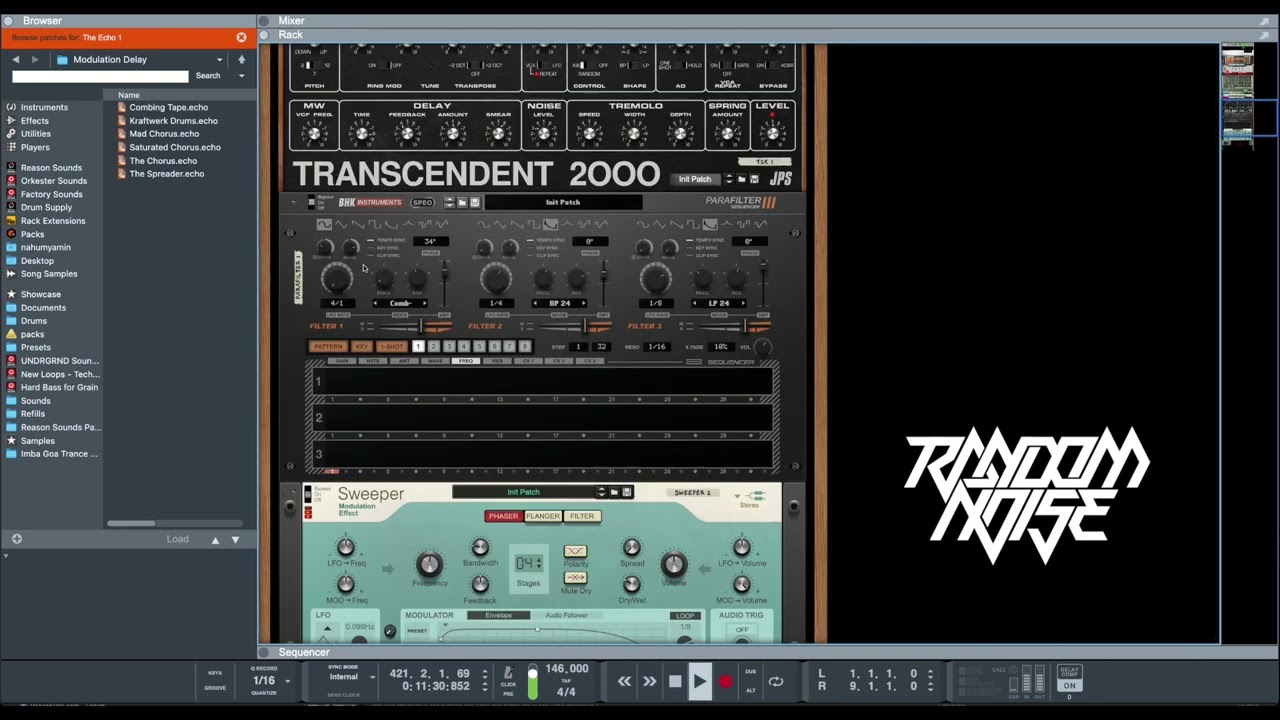Image resolution: width=1280 pixels, height=720 pixels.
Task: Toggle the transport Loop button
Action: tap(775, 682)
